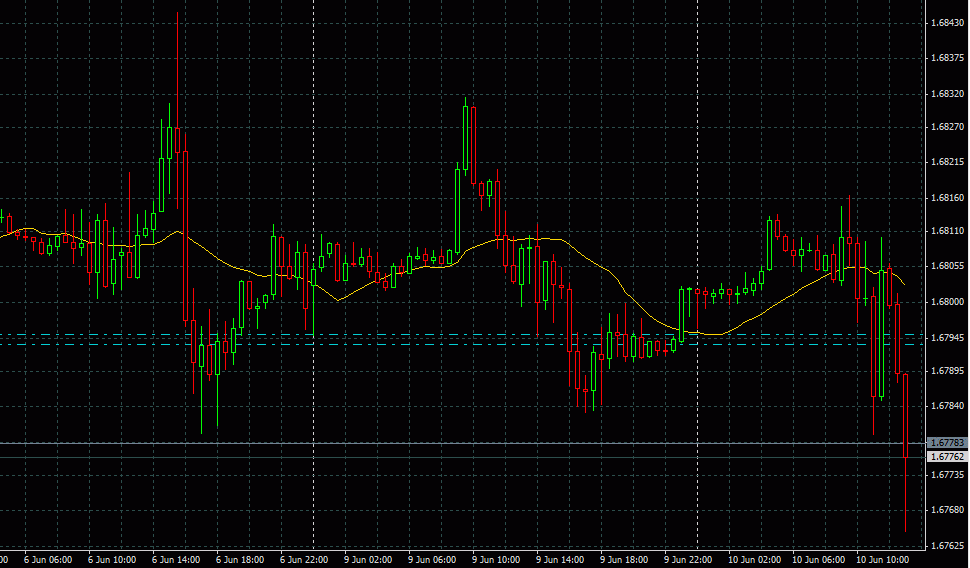Select the 10 Jun 10:00 time label

pyautogui.click(x=883, y=560)
